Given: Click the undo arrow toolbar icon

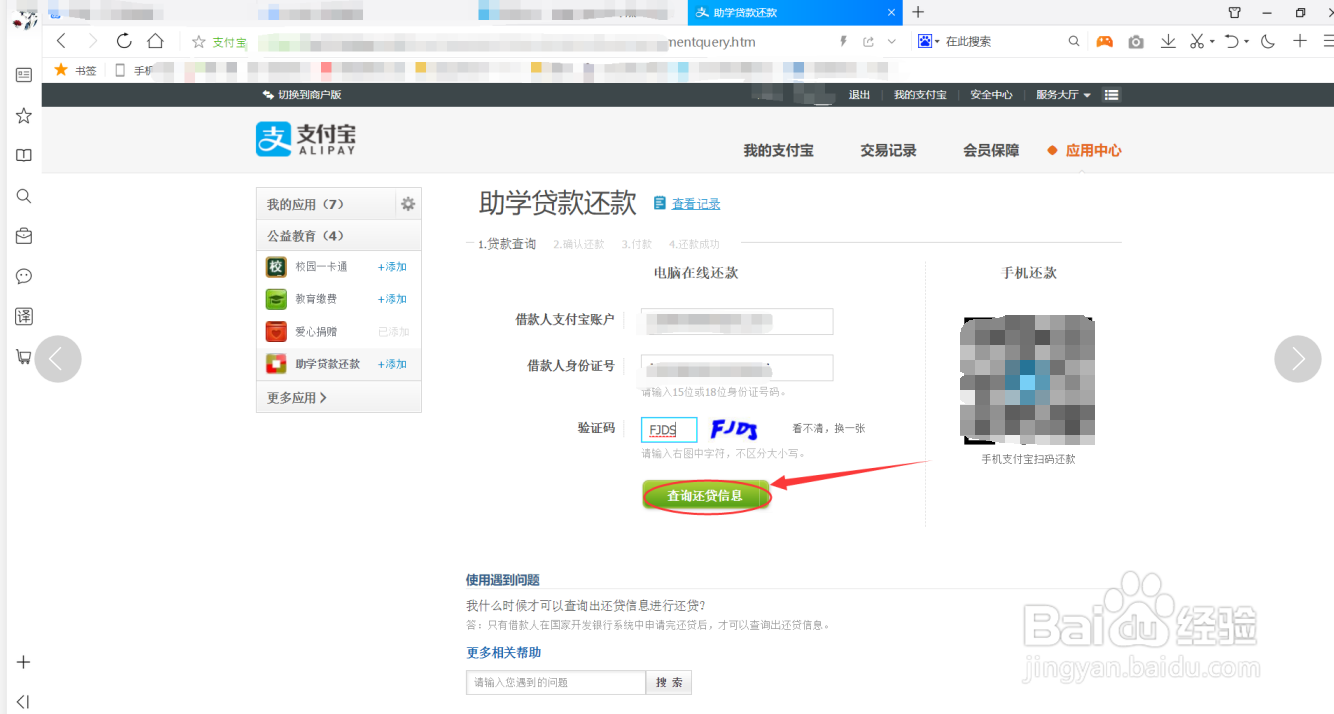Looking at the screenshot, I should point(1233,41).
